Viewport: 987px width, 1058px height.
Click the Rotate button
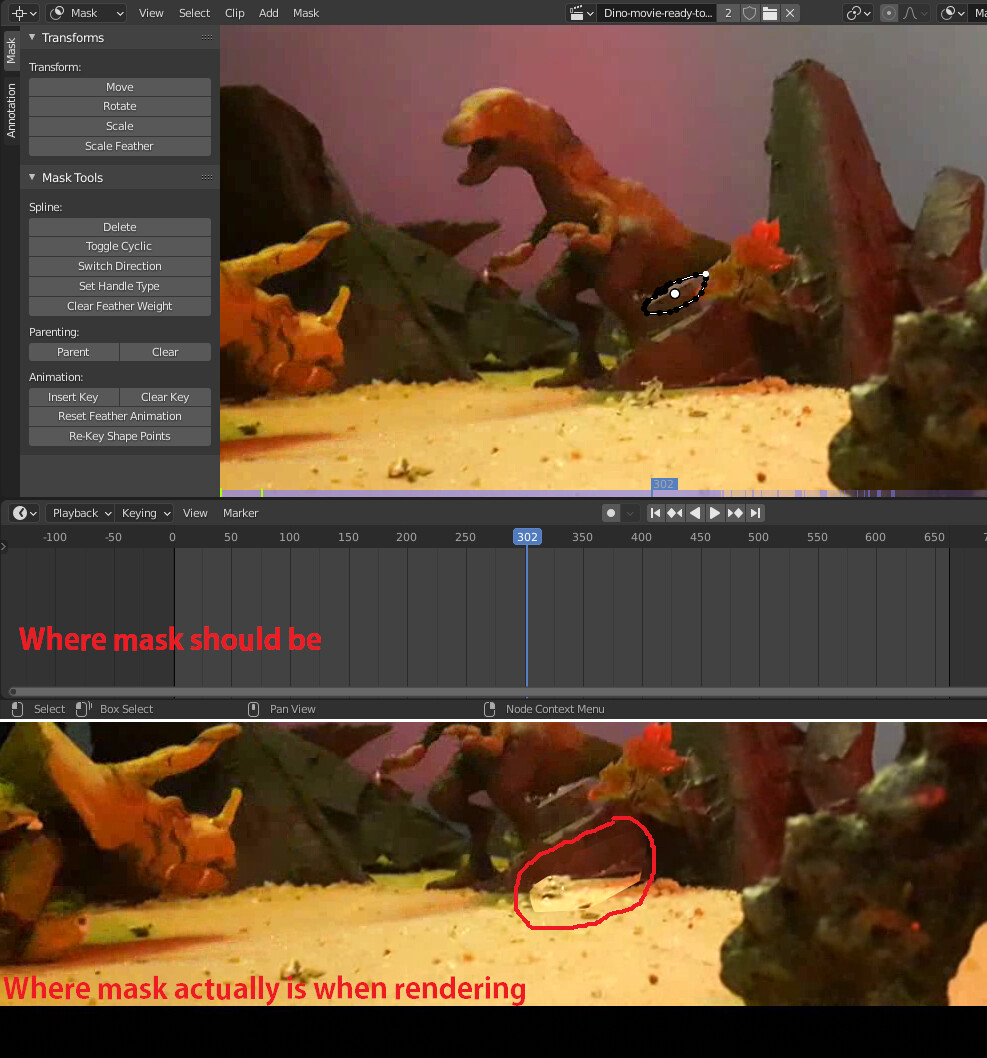point(119,106)
